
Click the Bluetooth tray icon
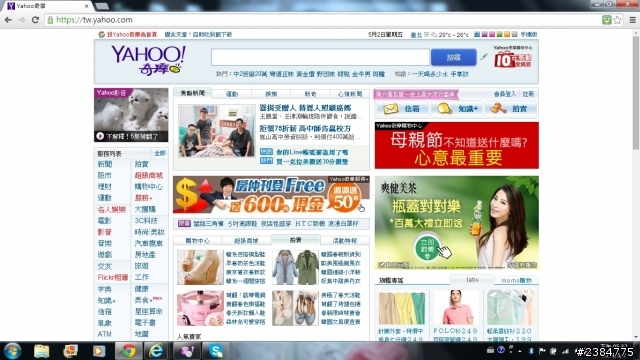click(531, 351)
